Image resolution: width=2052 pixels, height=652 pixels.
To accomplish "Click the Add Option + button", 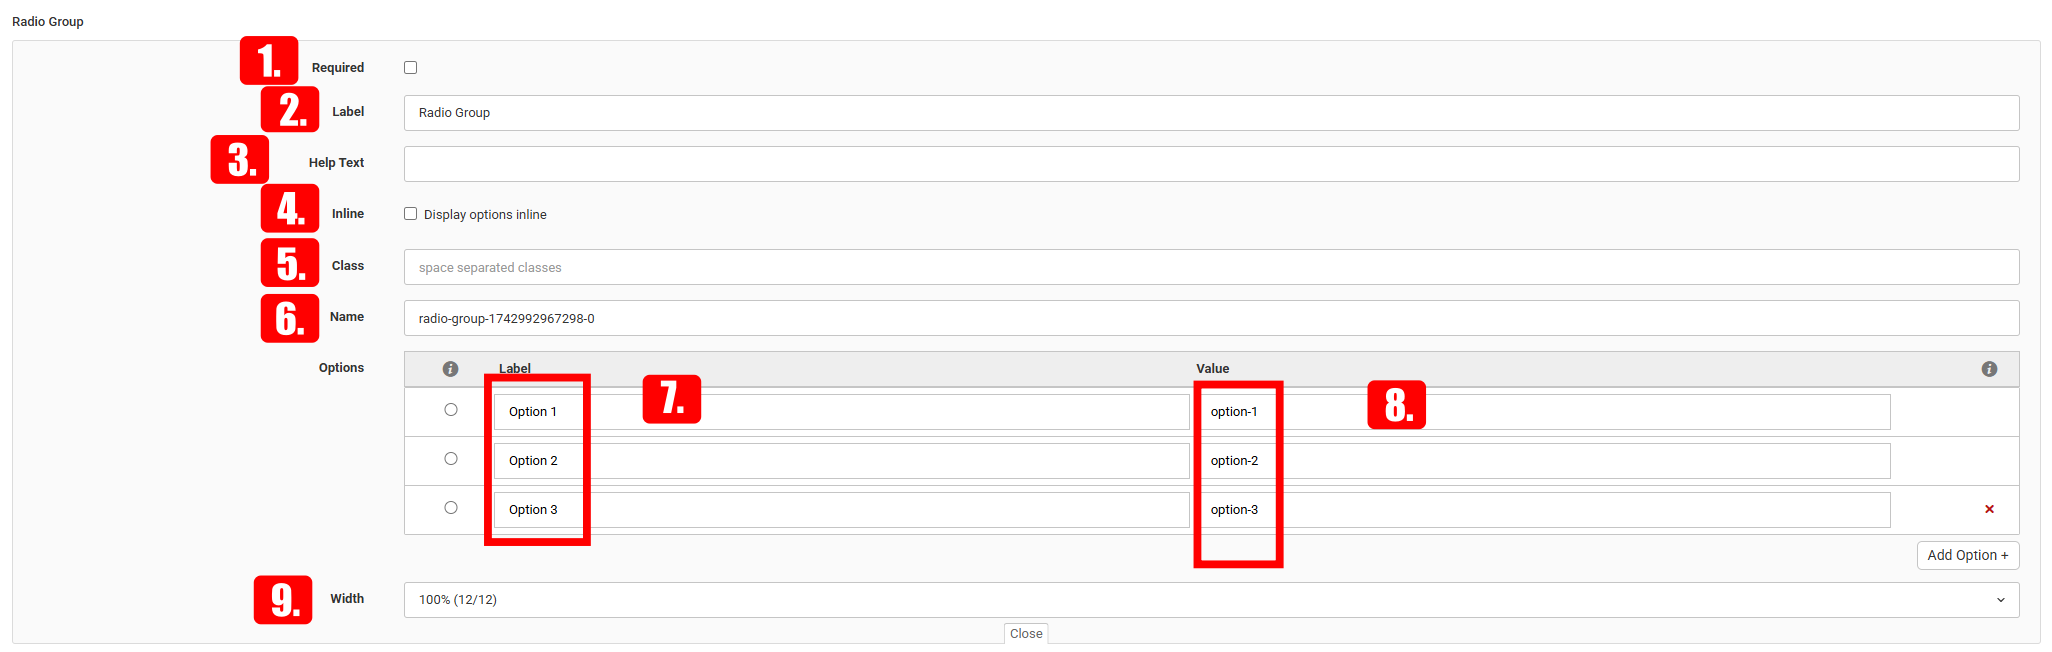I will pos(1967,555).
